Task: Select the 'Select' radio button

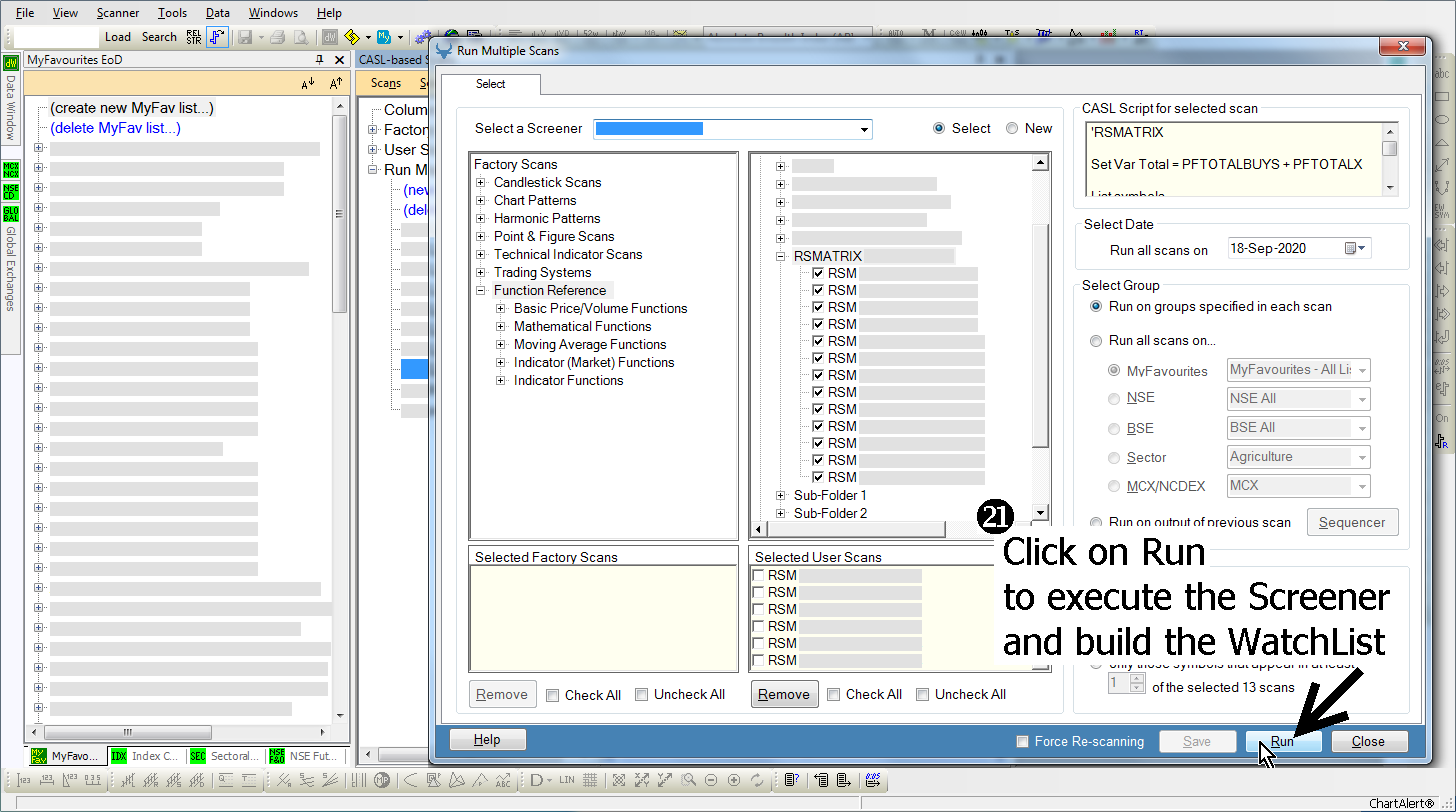Action: point(938,128)
